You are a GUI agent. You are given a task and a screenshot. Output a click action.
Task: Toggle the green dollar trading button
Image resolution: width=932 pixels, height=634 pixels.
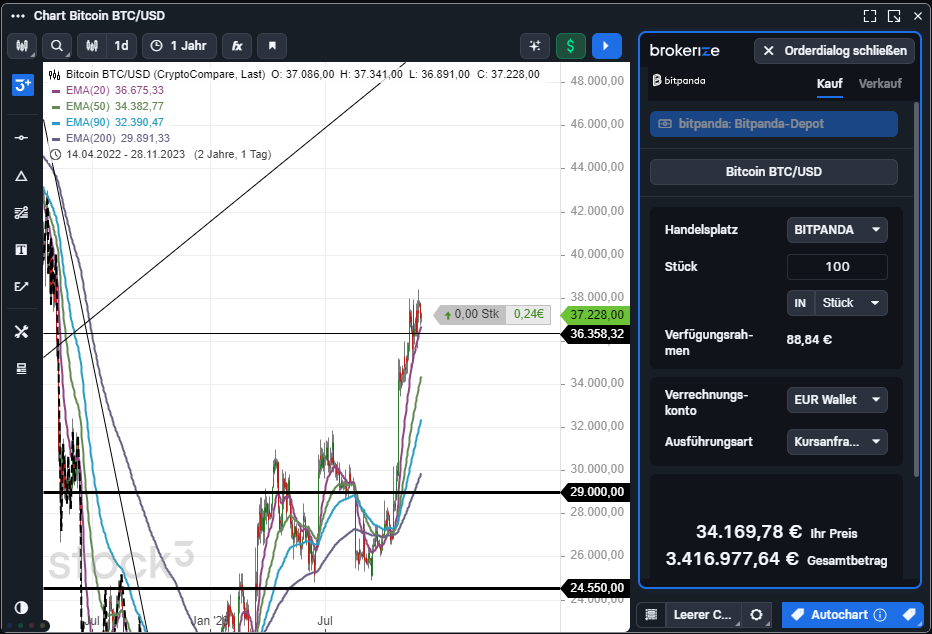click(x=571, y=46)
